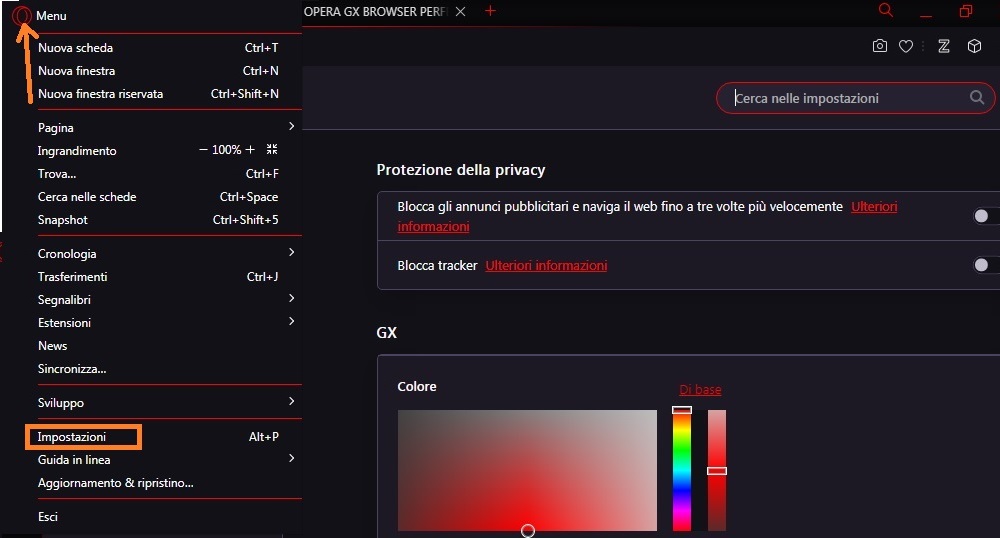Image resolution: width=1000 pixels, height=538 pixels.
Task: Open the snapshot camera icon in toolbar
Action: click(879, 46)
